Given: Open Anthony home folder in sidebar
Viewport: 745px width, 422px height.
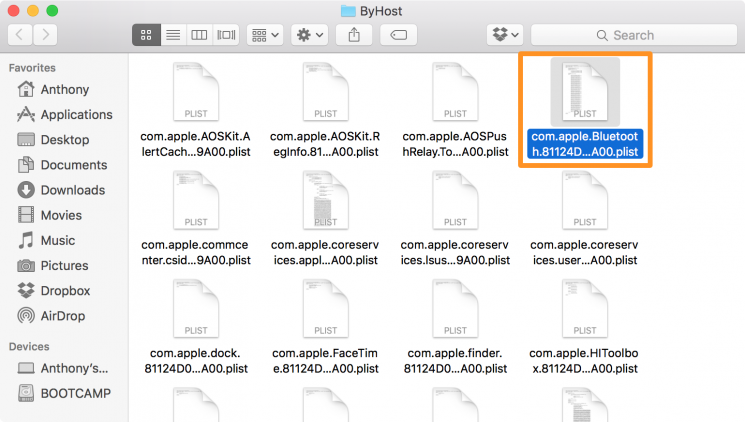Looking at the screenshot, I should [x=53, y=89].
